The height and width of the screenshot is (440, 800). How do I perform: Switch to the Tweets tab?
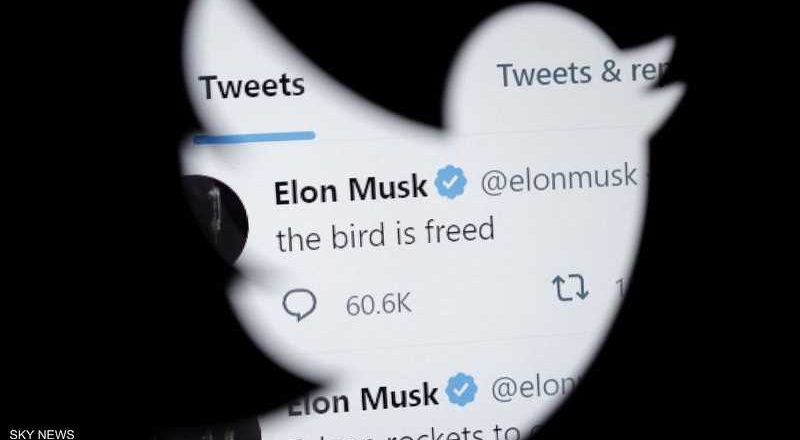[252, 86]
